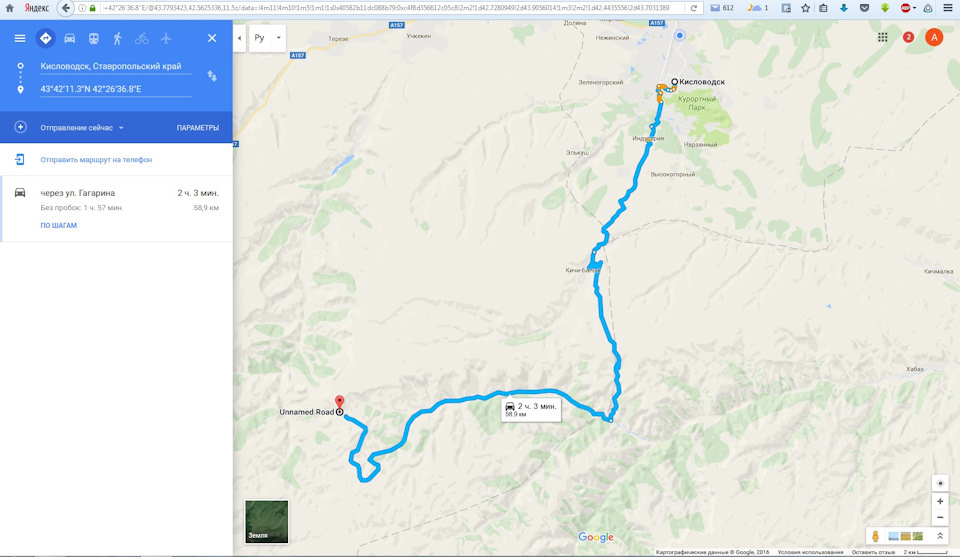960x557 pixels.
Task: Open ПО ШАГАМ step-by-step directions
Action: pyautogui.click(x=59, y=225)
